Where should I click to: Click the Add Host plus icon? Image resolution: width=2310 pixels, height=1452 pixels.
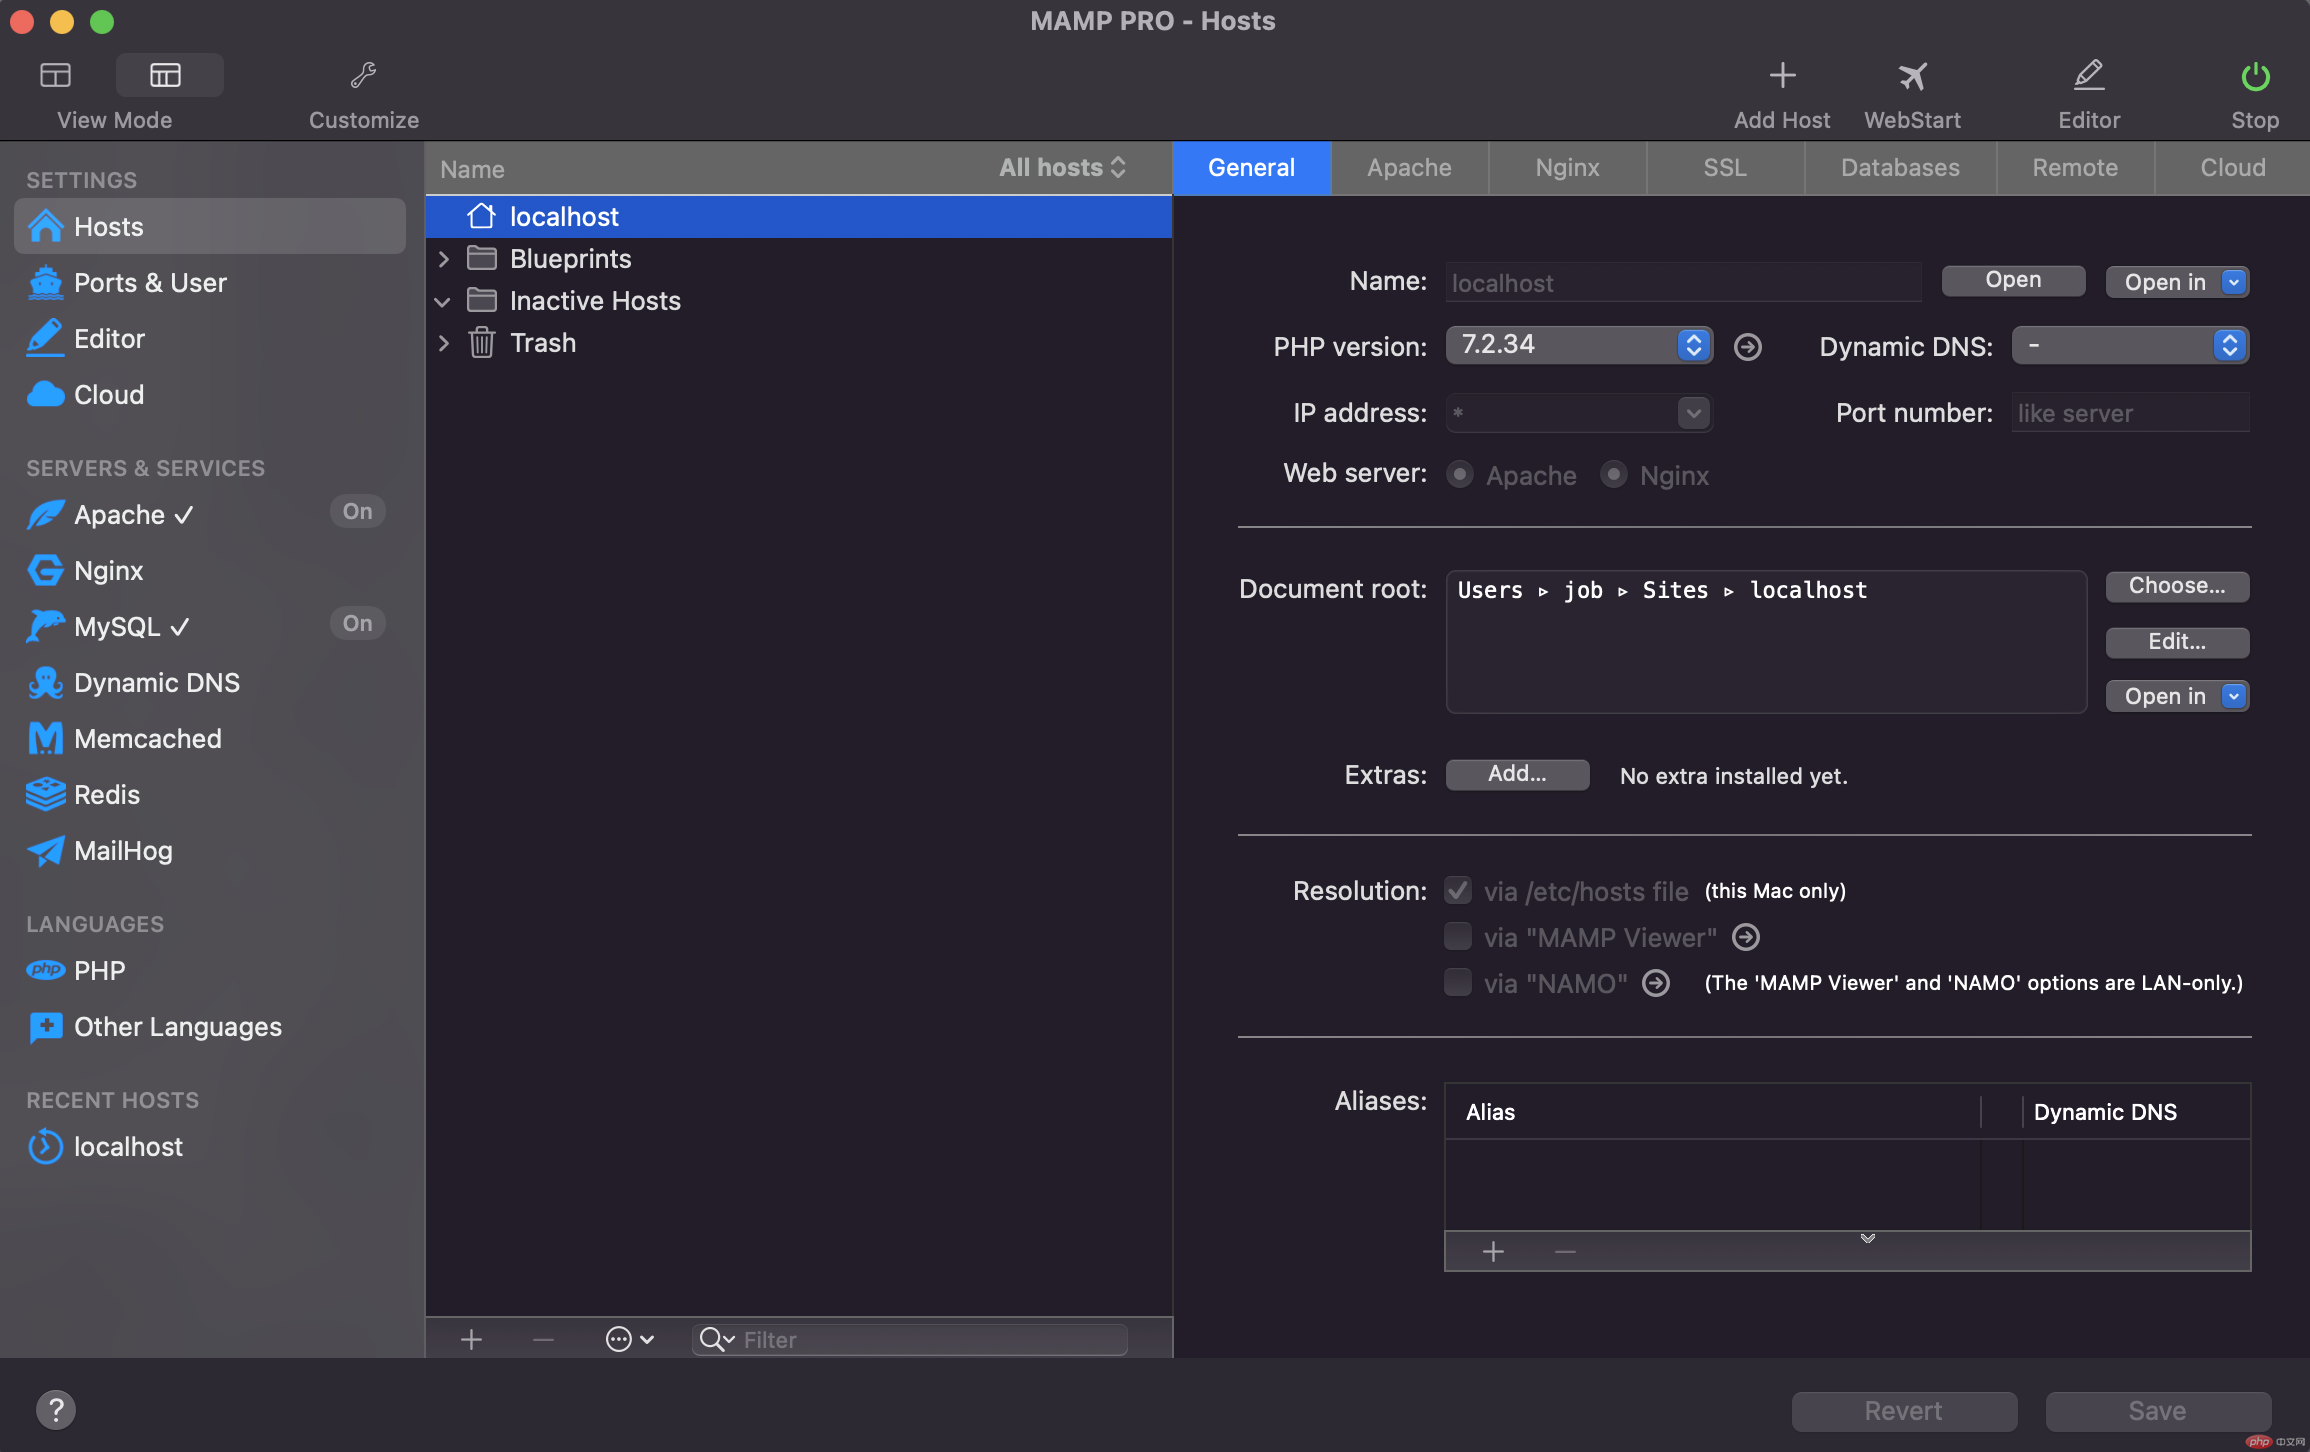click(x=1782, y=75)
